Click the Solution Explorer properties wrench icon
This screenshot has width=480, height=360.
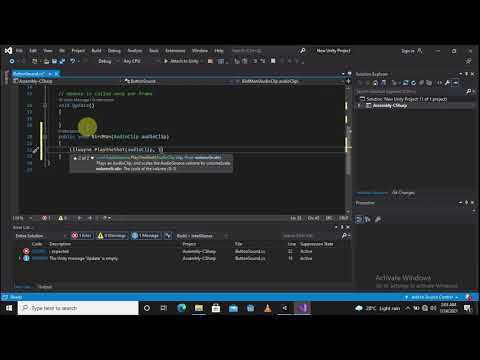(447, 83)
